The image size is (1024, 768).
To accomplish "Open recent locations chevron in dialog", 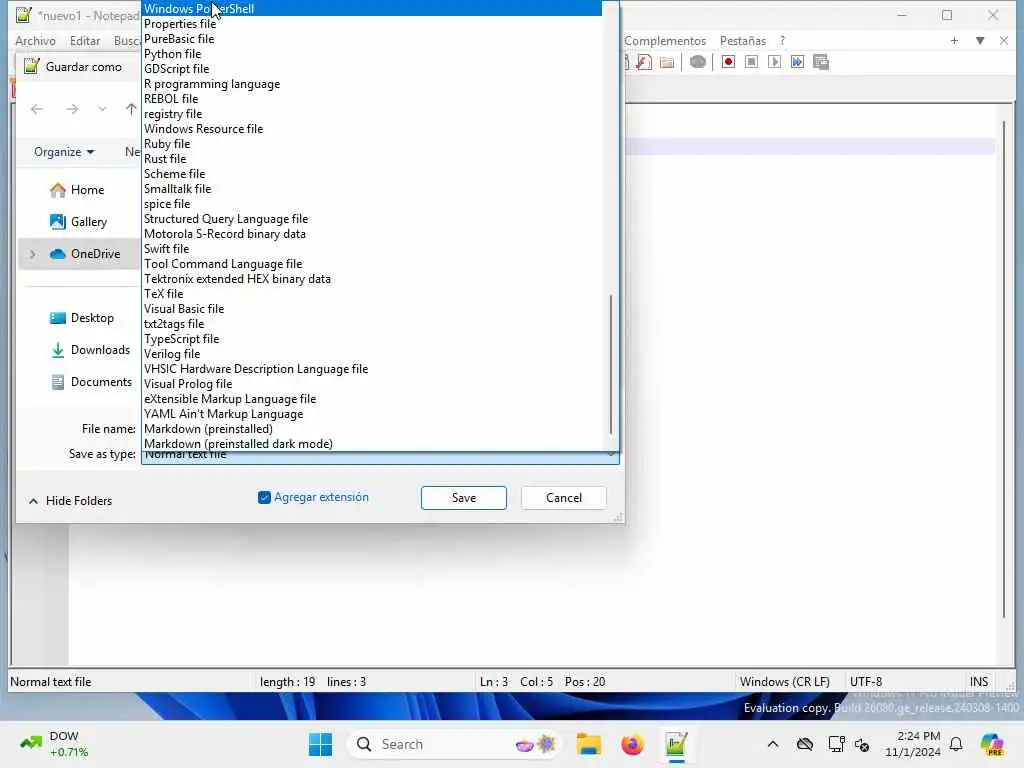I will click(102, 109).
